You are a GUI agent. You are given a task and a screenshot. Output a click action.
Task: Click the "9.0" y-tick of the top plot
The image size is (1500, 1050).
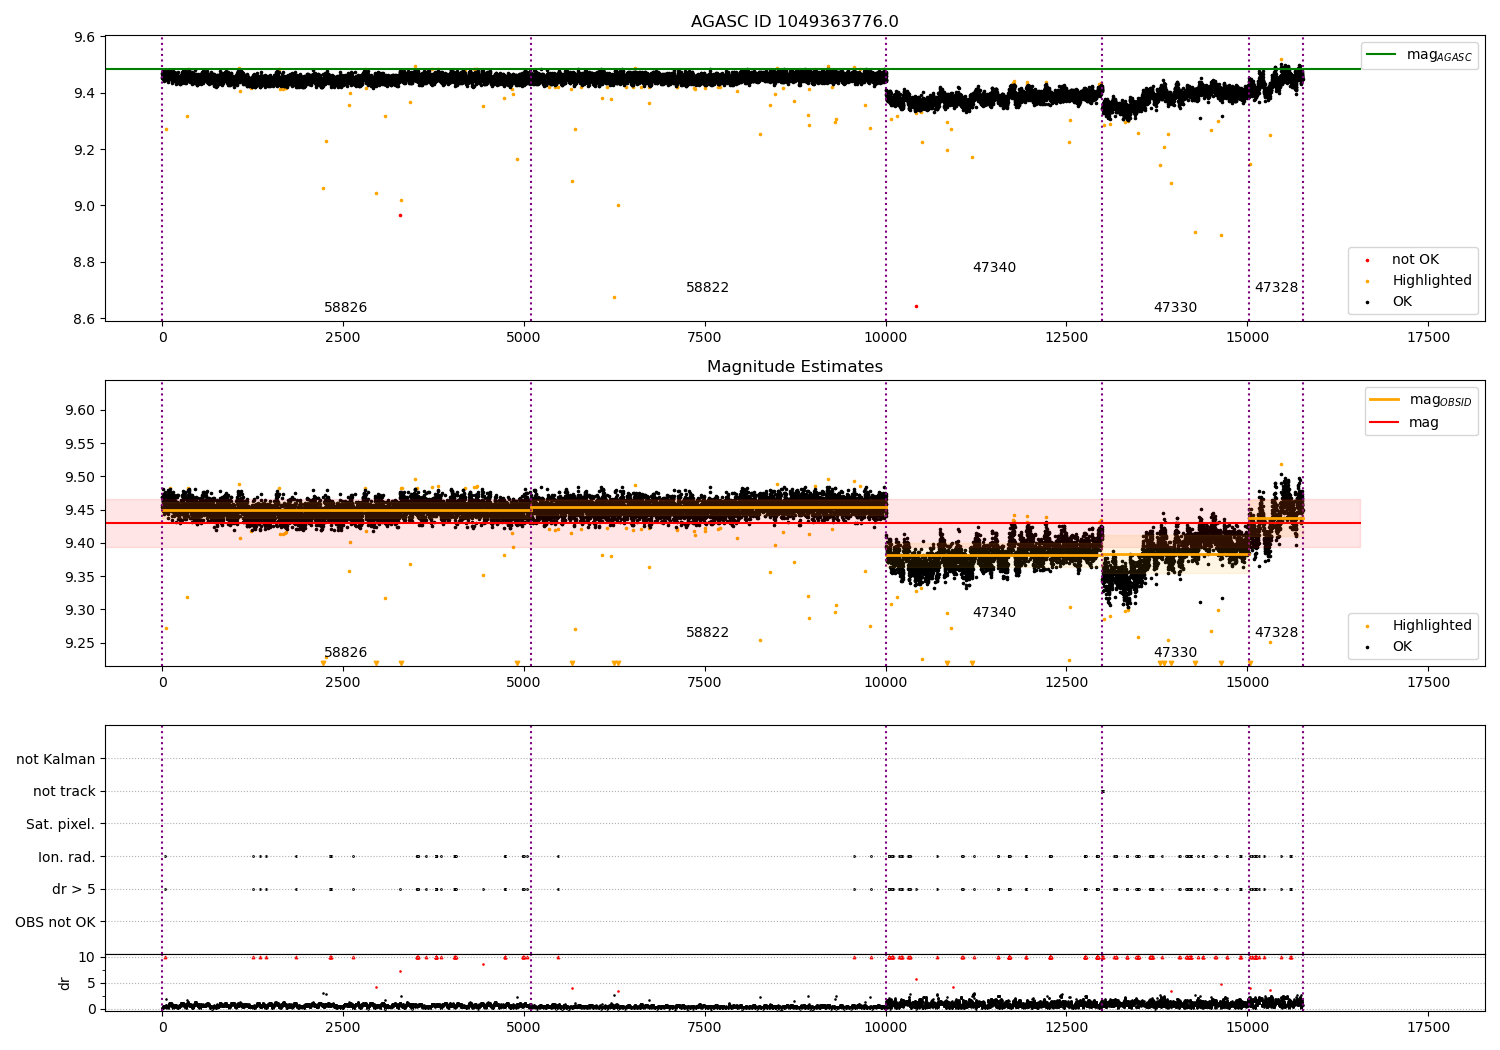[x=85, y=207]
